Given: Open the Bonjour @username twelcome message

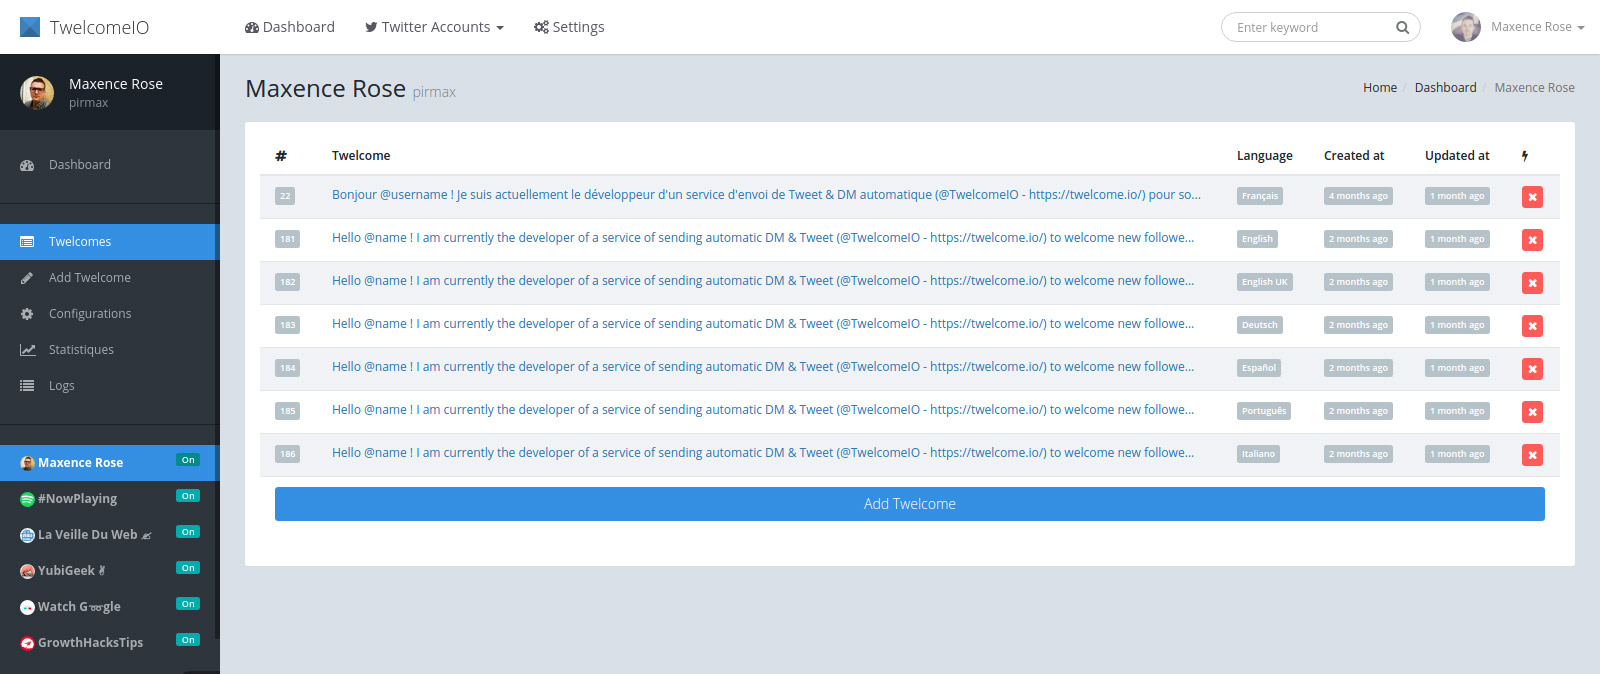Looking at the screenshot, I should pos(766,195).
